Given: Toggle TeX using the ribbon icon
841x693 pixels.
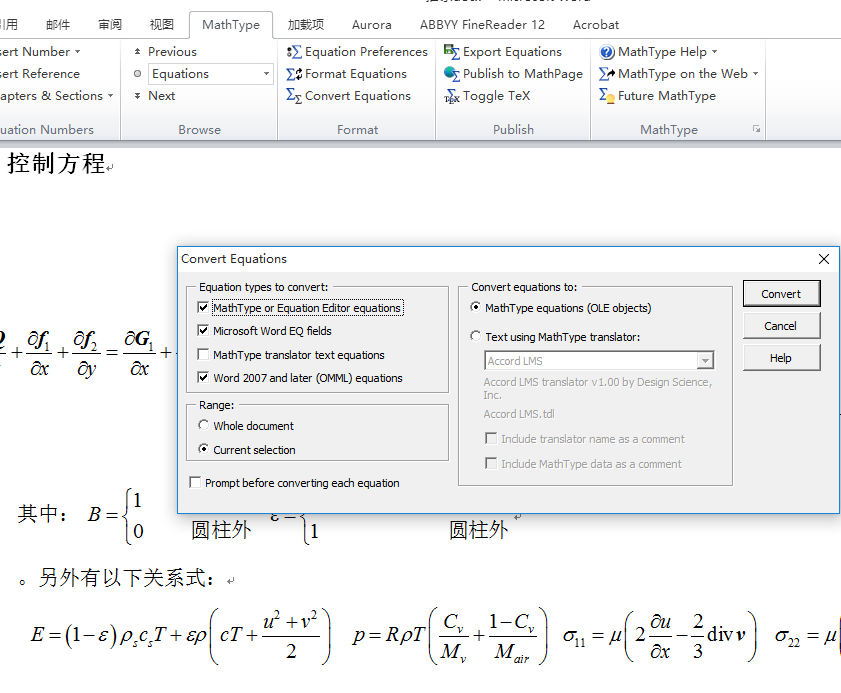Looking at the screenshot, I should (452, 96).
